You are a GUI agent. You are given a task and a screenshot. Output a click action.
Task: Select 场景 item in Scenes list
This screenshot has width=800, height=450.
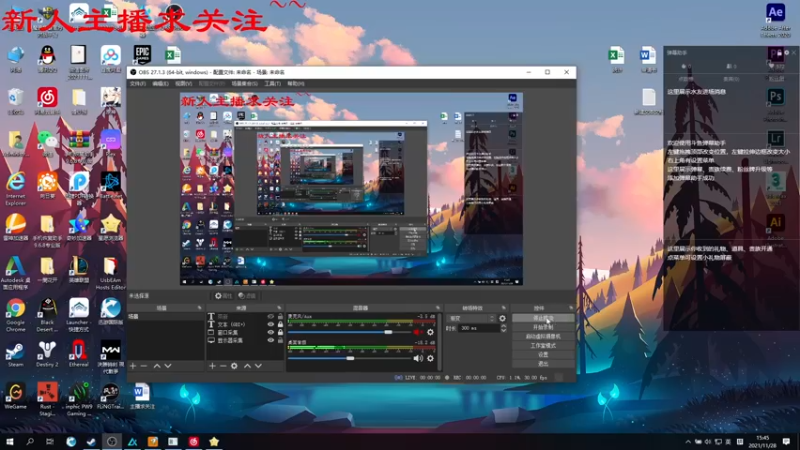coord(165,317)
